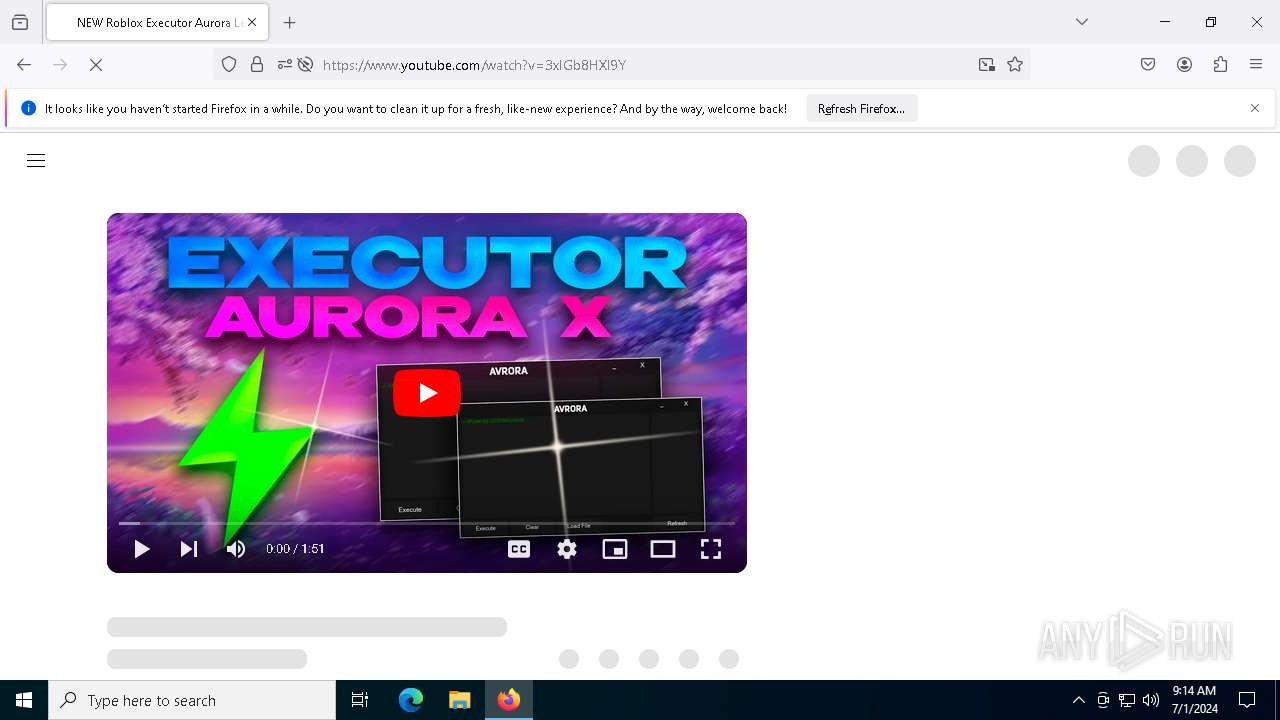Skip to the next video

click(189, 549)
